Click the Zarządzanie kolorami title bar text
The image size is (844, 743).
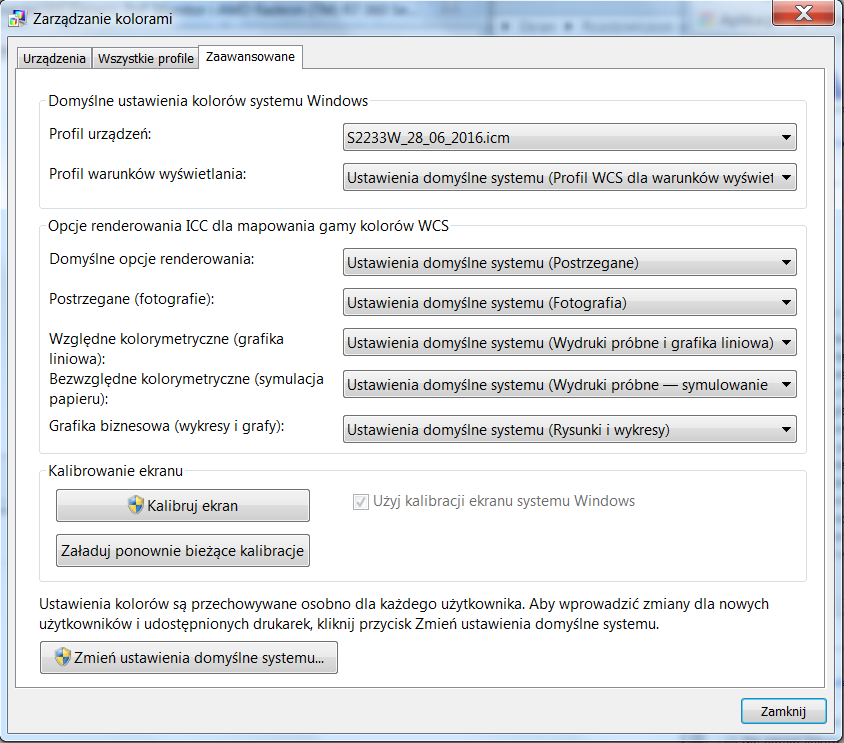tap(103, 19)
